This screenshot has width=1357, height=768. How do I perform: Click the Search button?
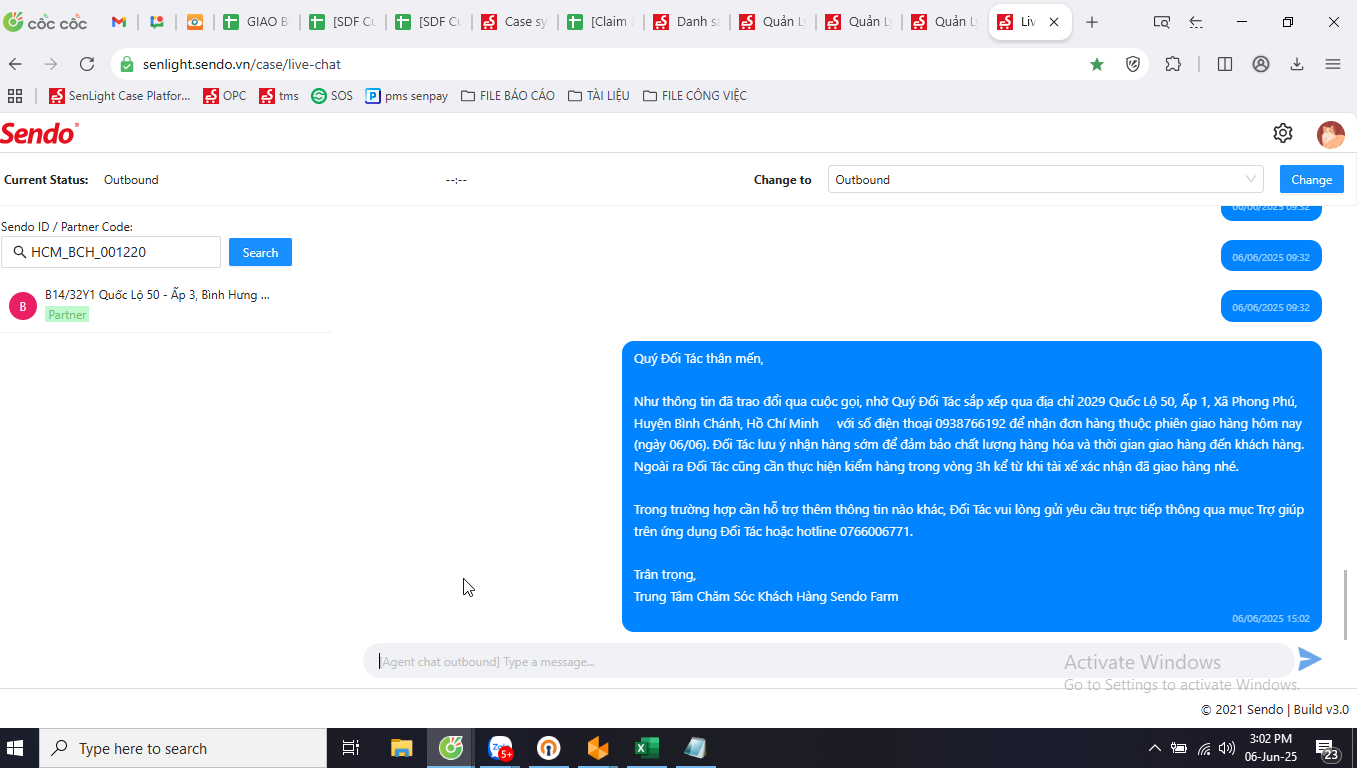[260, 252]
